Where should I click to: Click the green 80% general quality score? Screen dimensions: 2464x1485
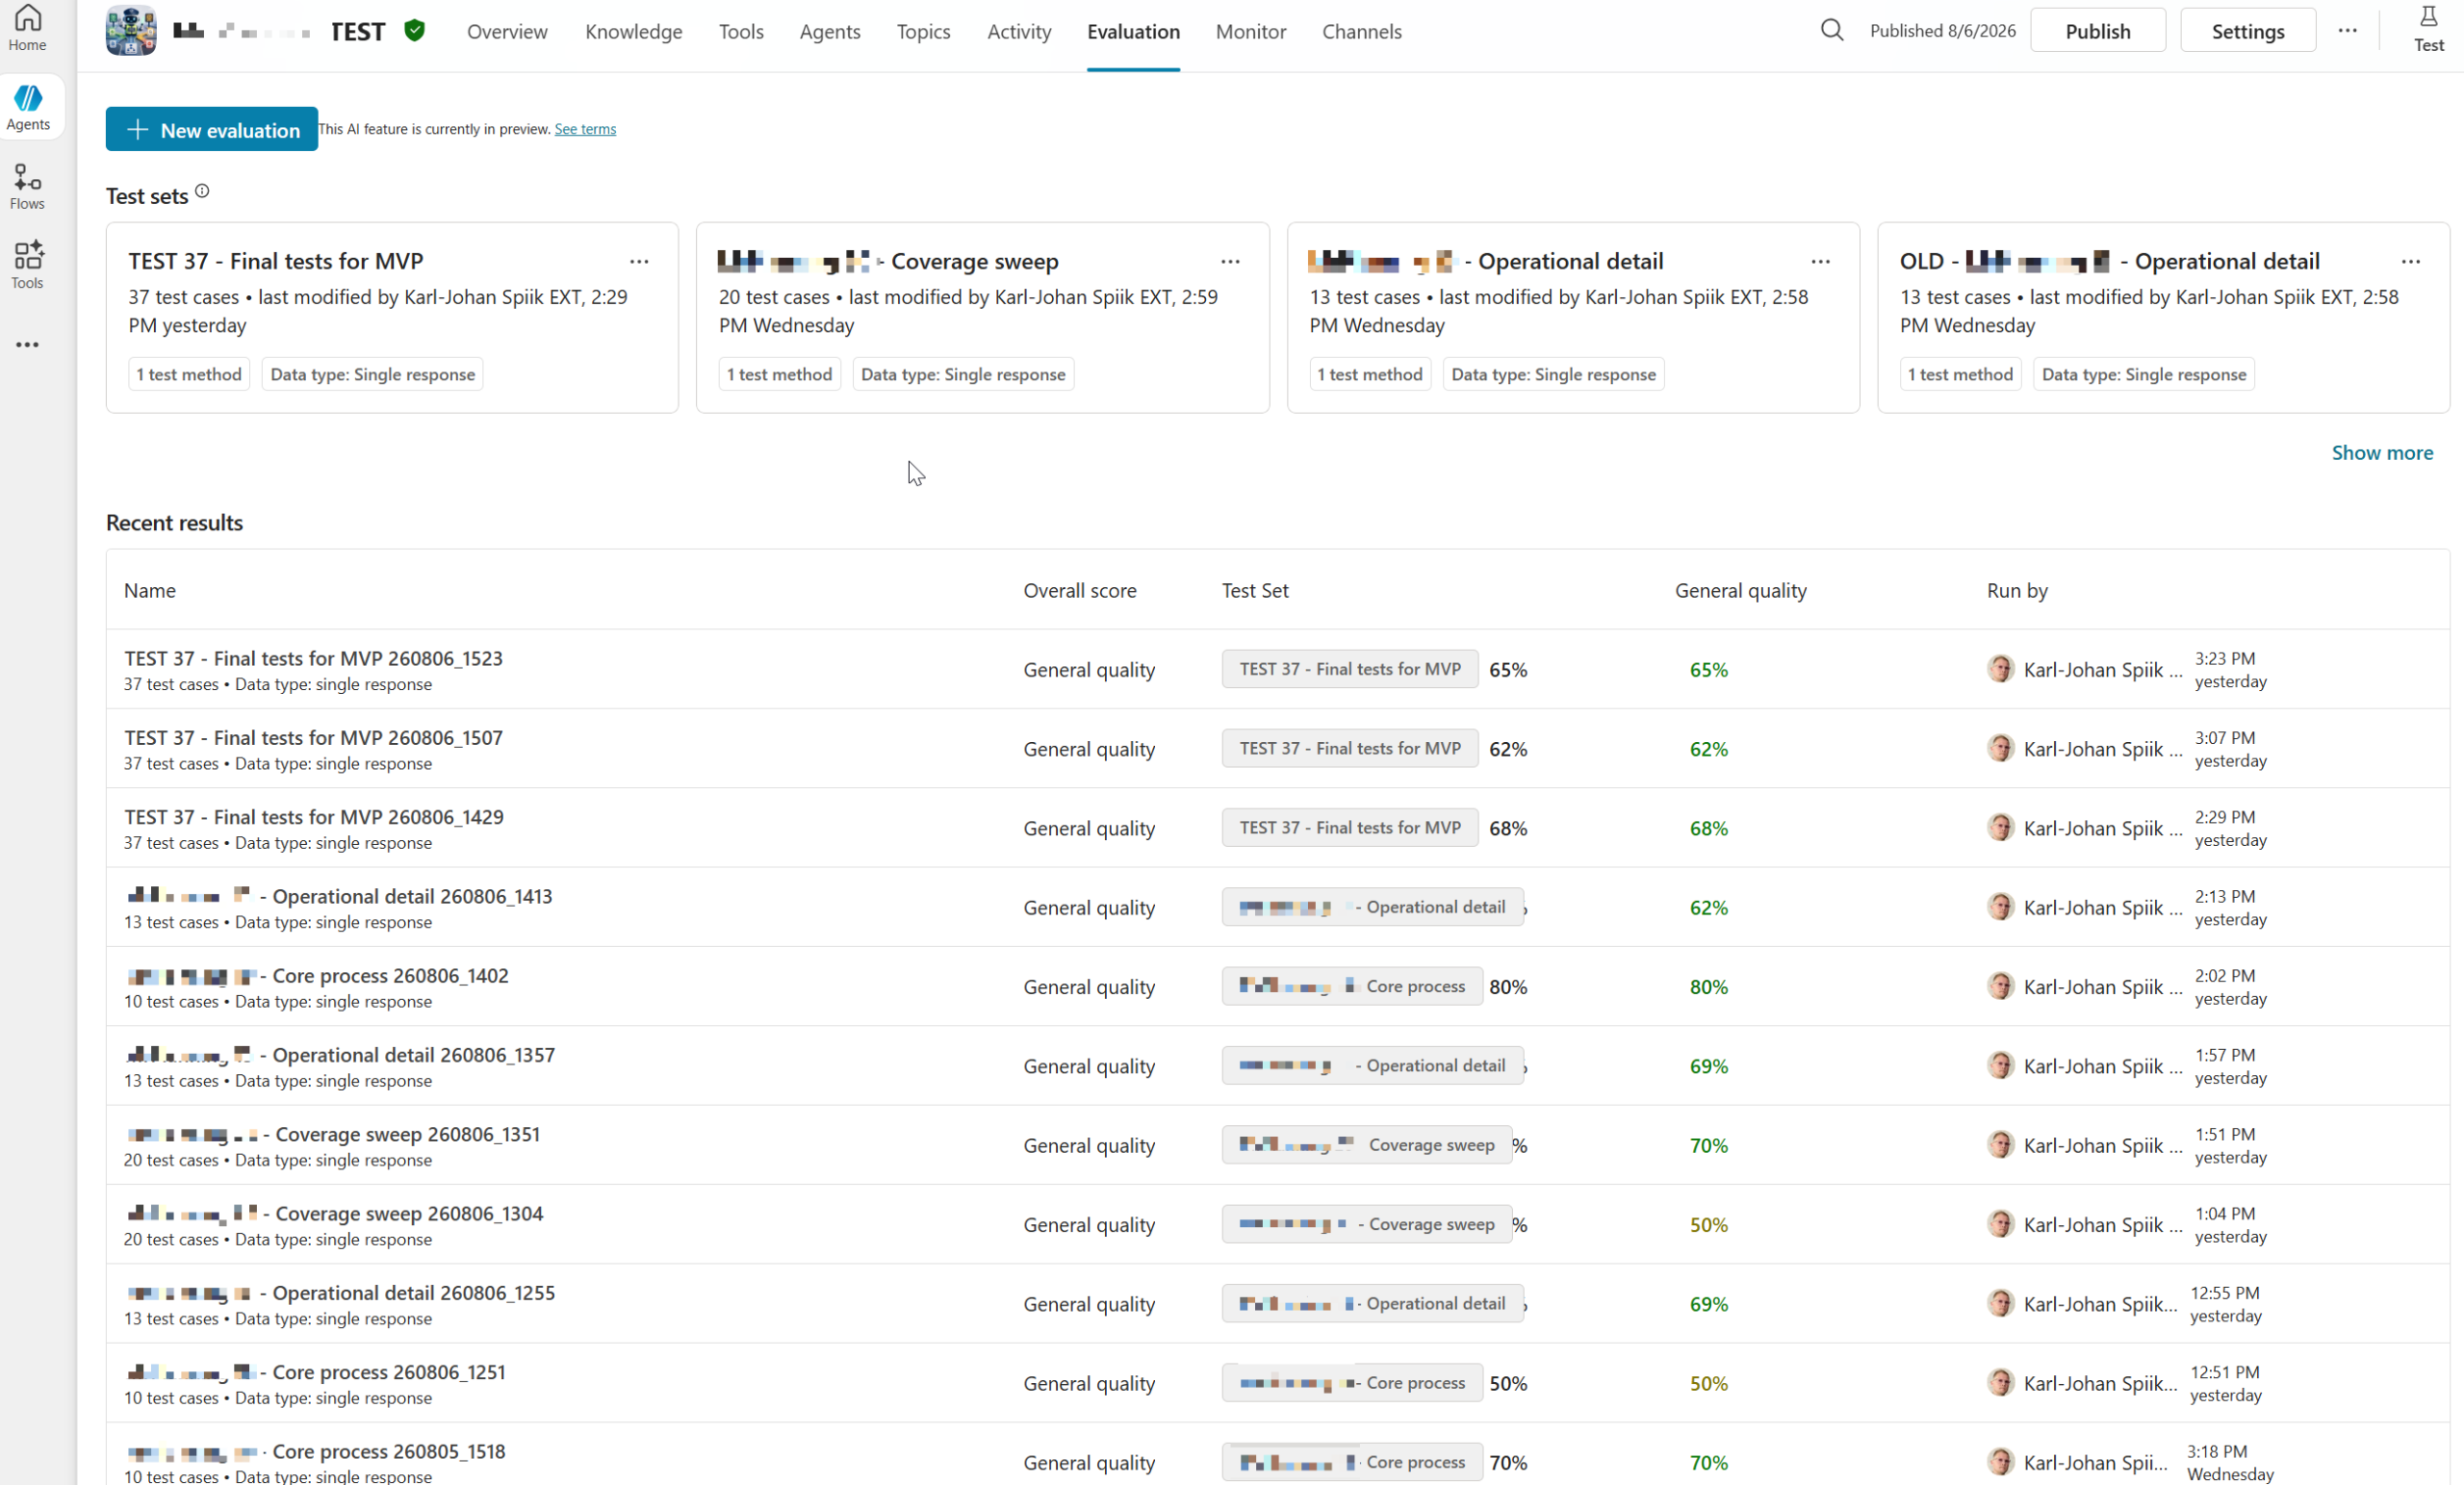(1708, 987)
